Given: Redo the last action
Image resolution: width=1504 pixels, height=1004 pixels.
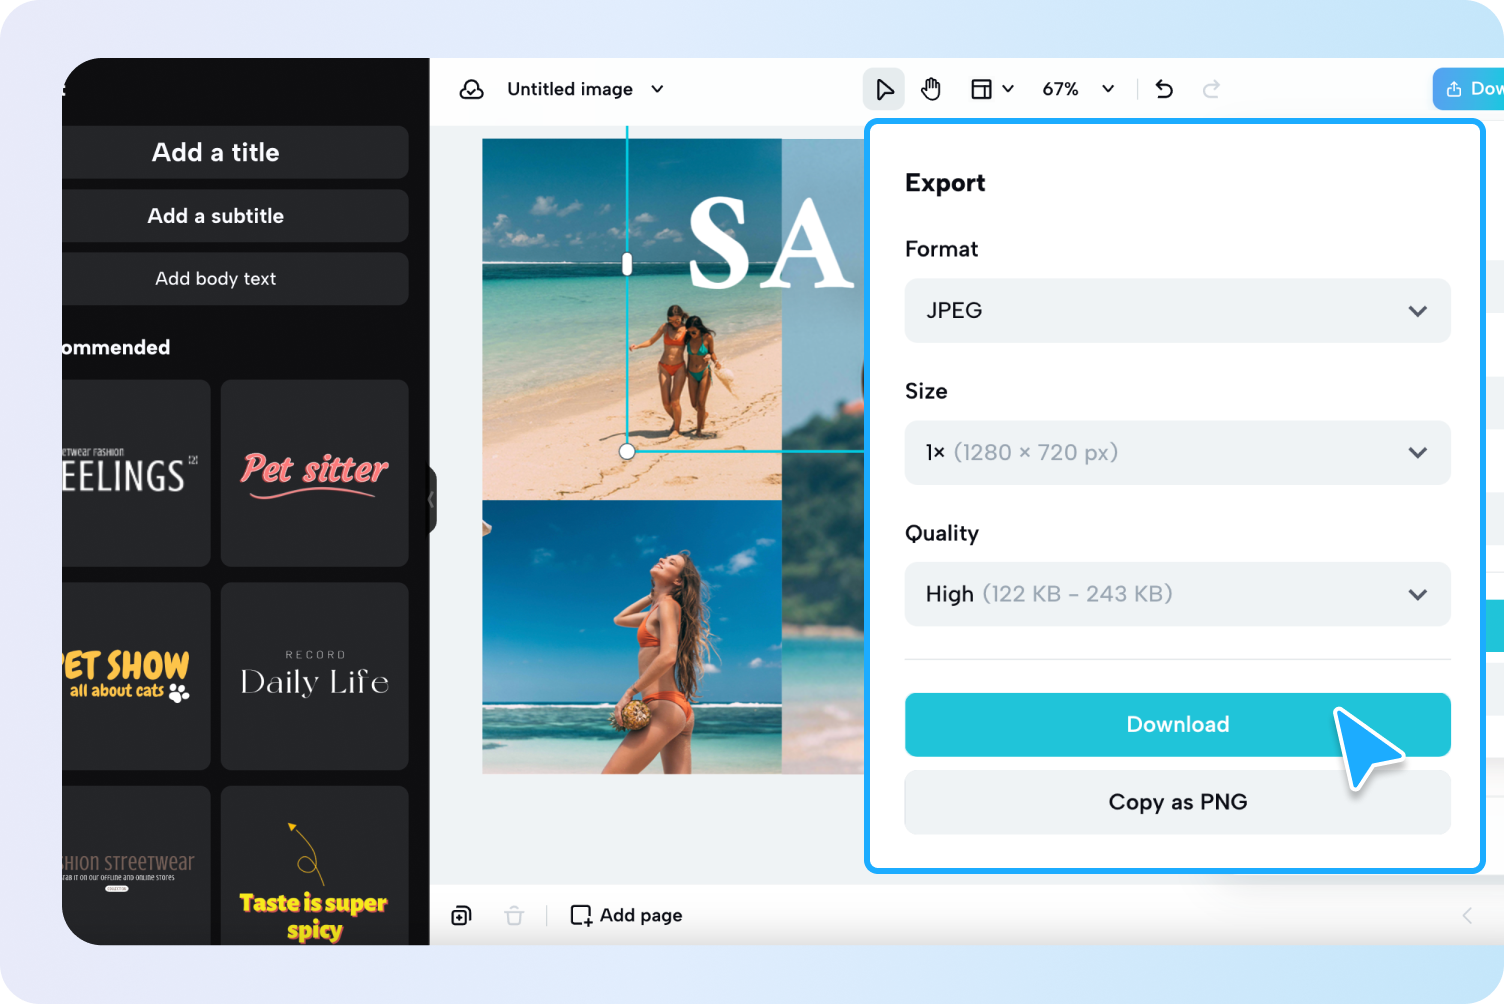Looking at the screenshot, I should tap(1211, 88).
